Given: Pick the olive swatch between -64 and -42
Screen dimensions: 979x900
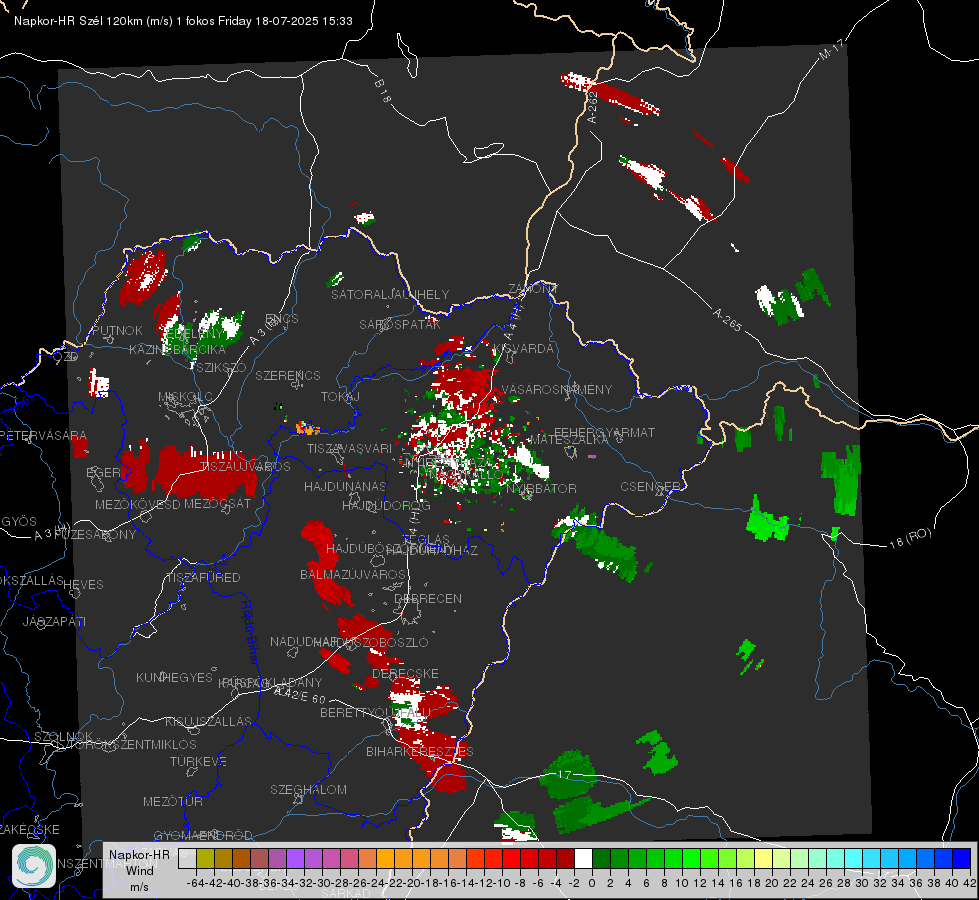Looking at the screenshot, I should (205, 858).
